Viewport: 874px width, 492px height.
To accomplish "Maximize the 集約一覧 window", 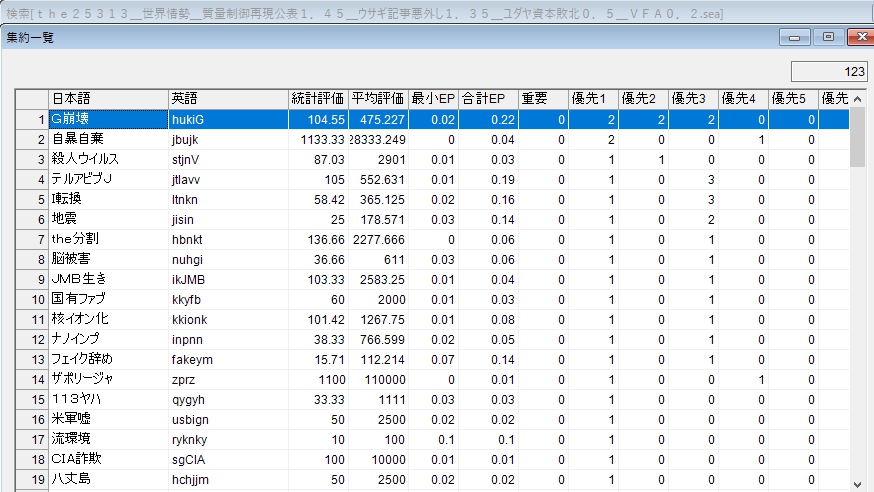I will coord(828,37).
